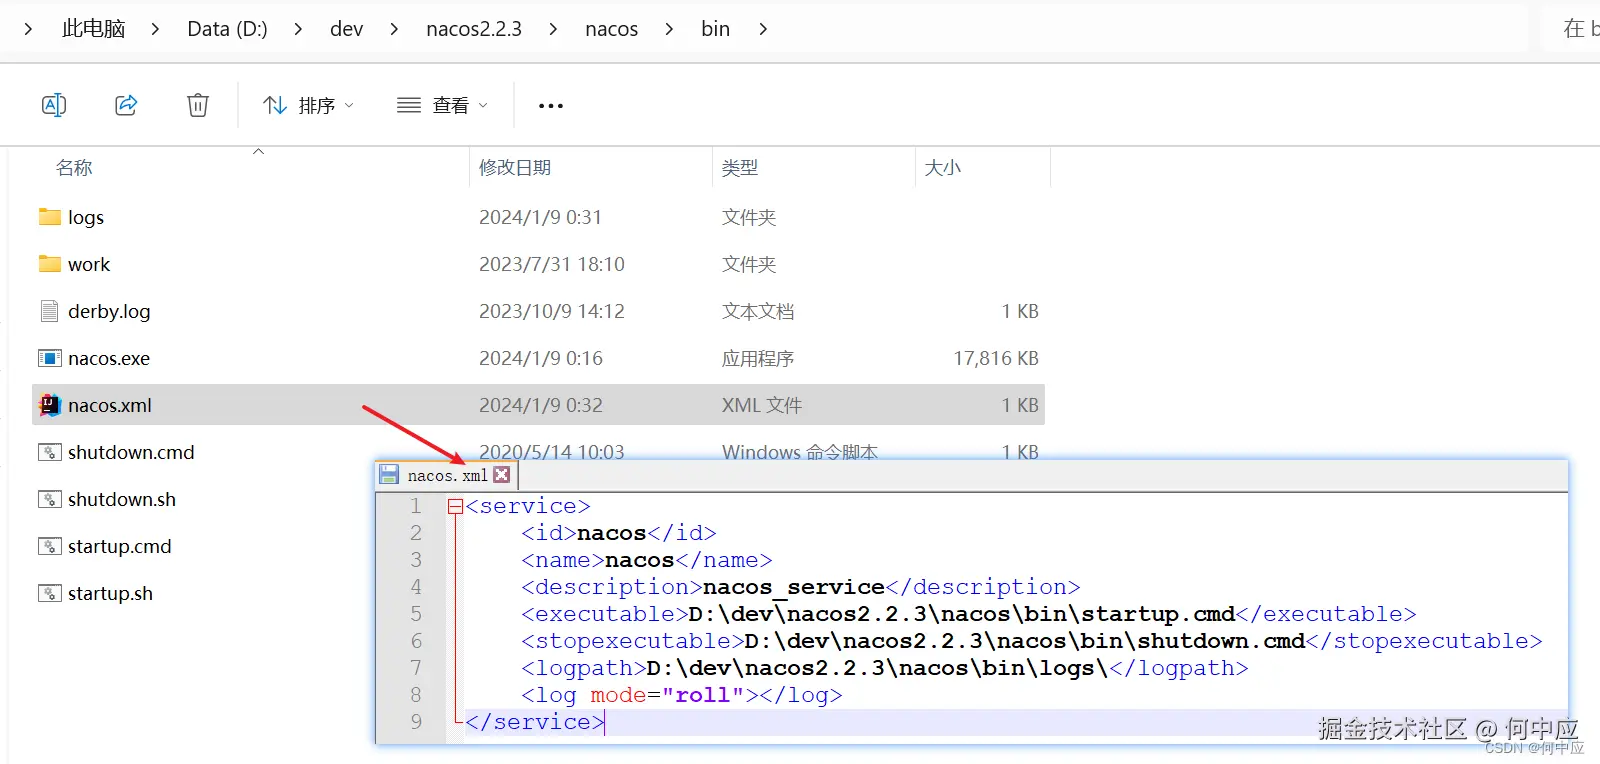
Task: Click the save icon on the nacos.xml tab
Action: click(x=389, y=475)
